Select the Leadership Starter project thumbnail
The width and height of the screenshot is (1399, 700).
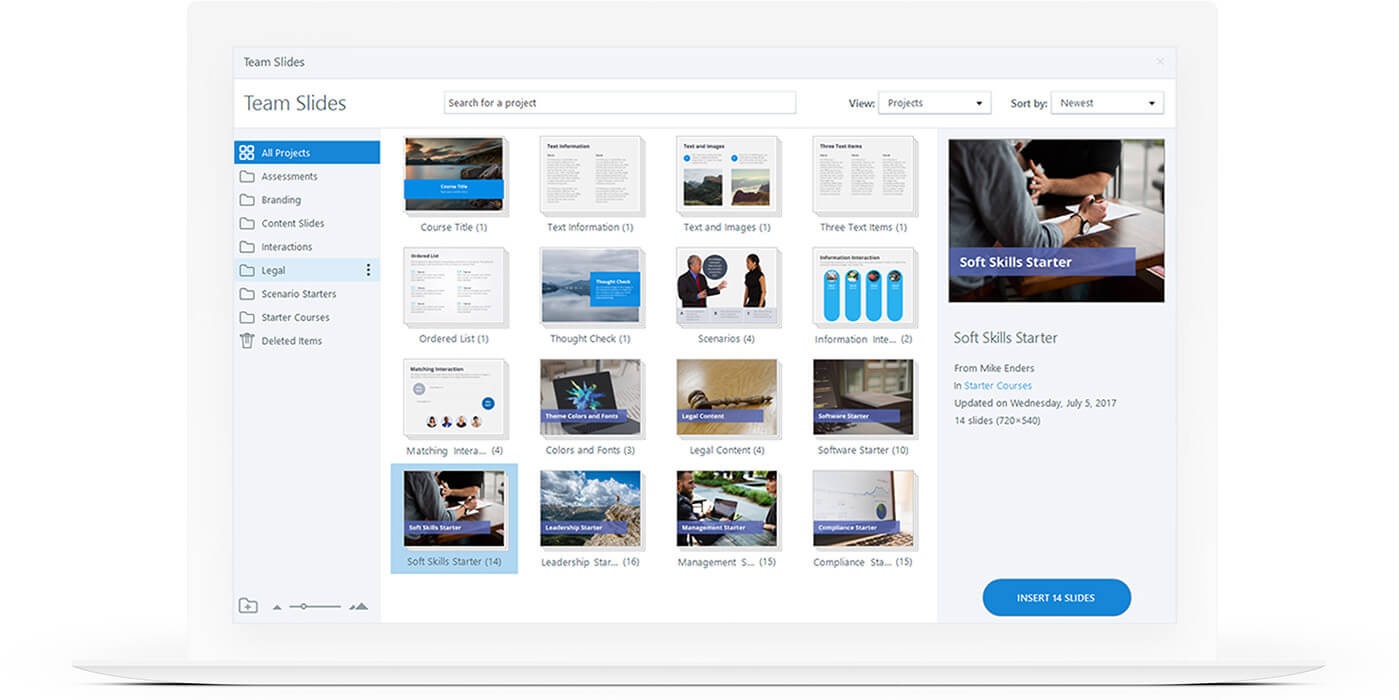click(x=590, y=510)
